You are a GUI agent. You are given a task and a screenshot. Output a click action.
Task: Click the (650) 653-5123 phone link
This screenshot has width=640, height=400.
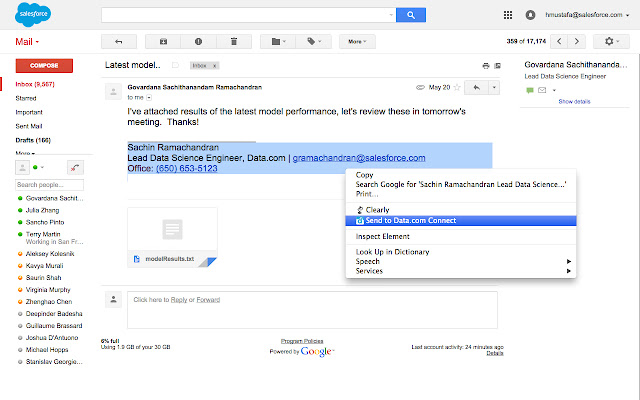tap(187, 169)
